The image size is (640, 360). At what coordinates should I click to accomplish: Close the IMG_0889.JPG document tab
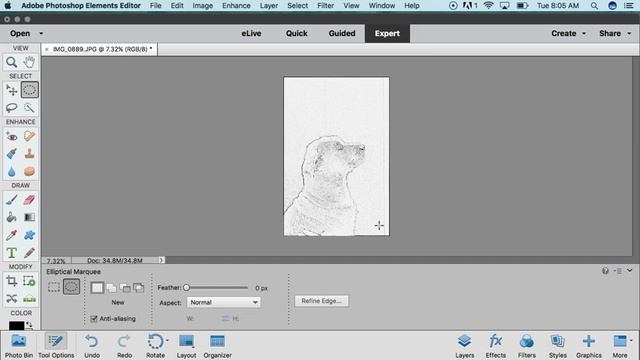click(x=47, y=49)
